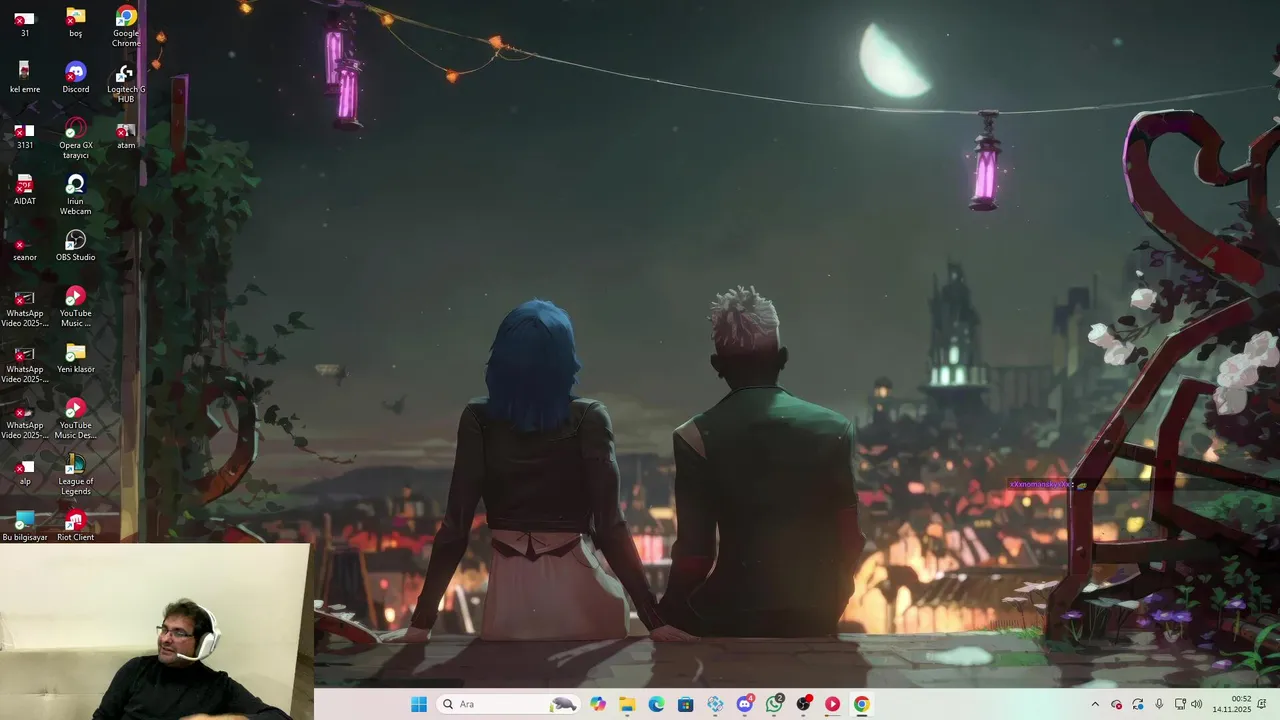Select the AIDAT PDF file

tap(25, 190)
